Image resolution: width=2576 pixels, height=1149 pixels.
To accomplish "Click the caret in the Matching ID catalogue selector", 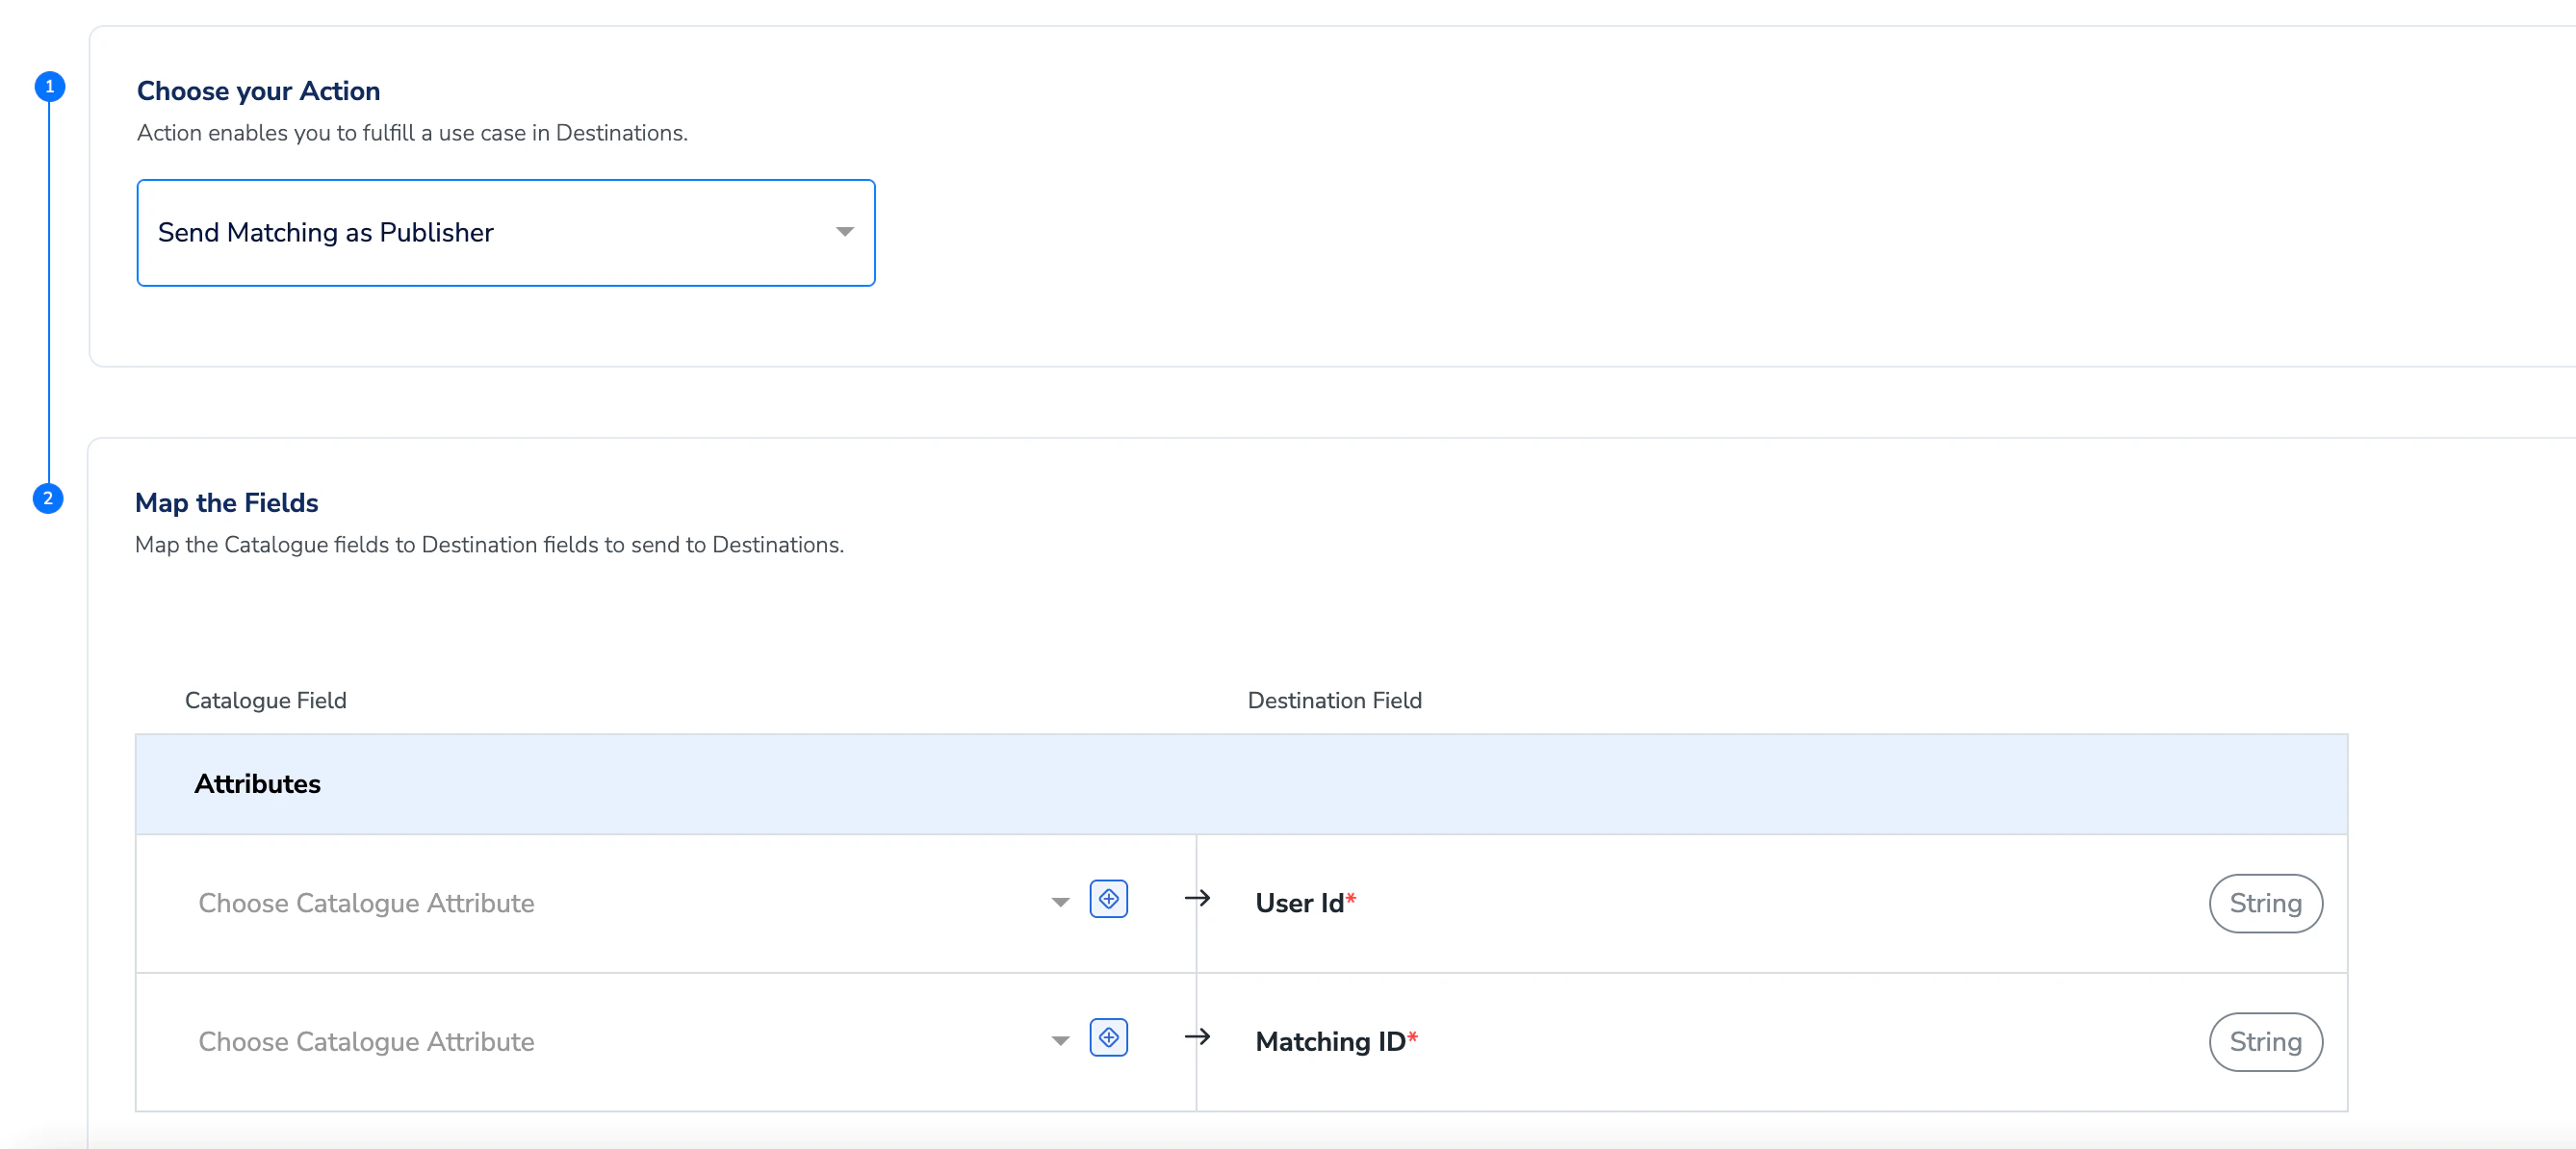I will tap(1060, 1041).
